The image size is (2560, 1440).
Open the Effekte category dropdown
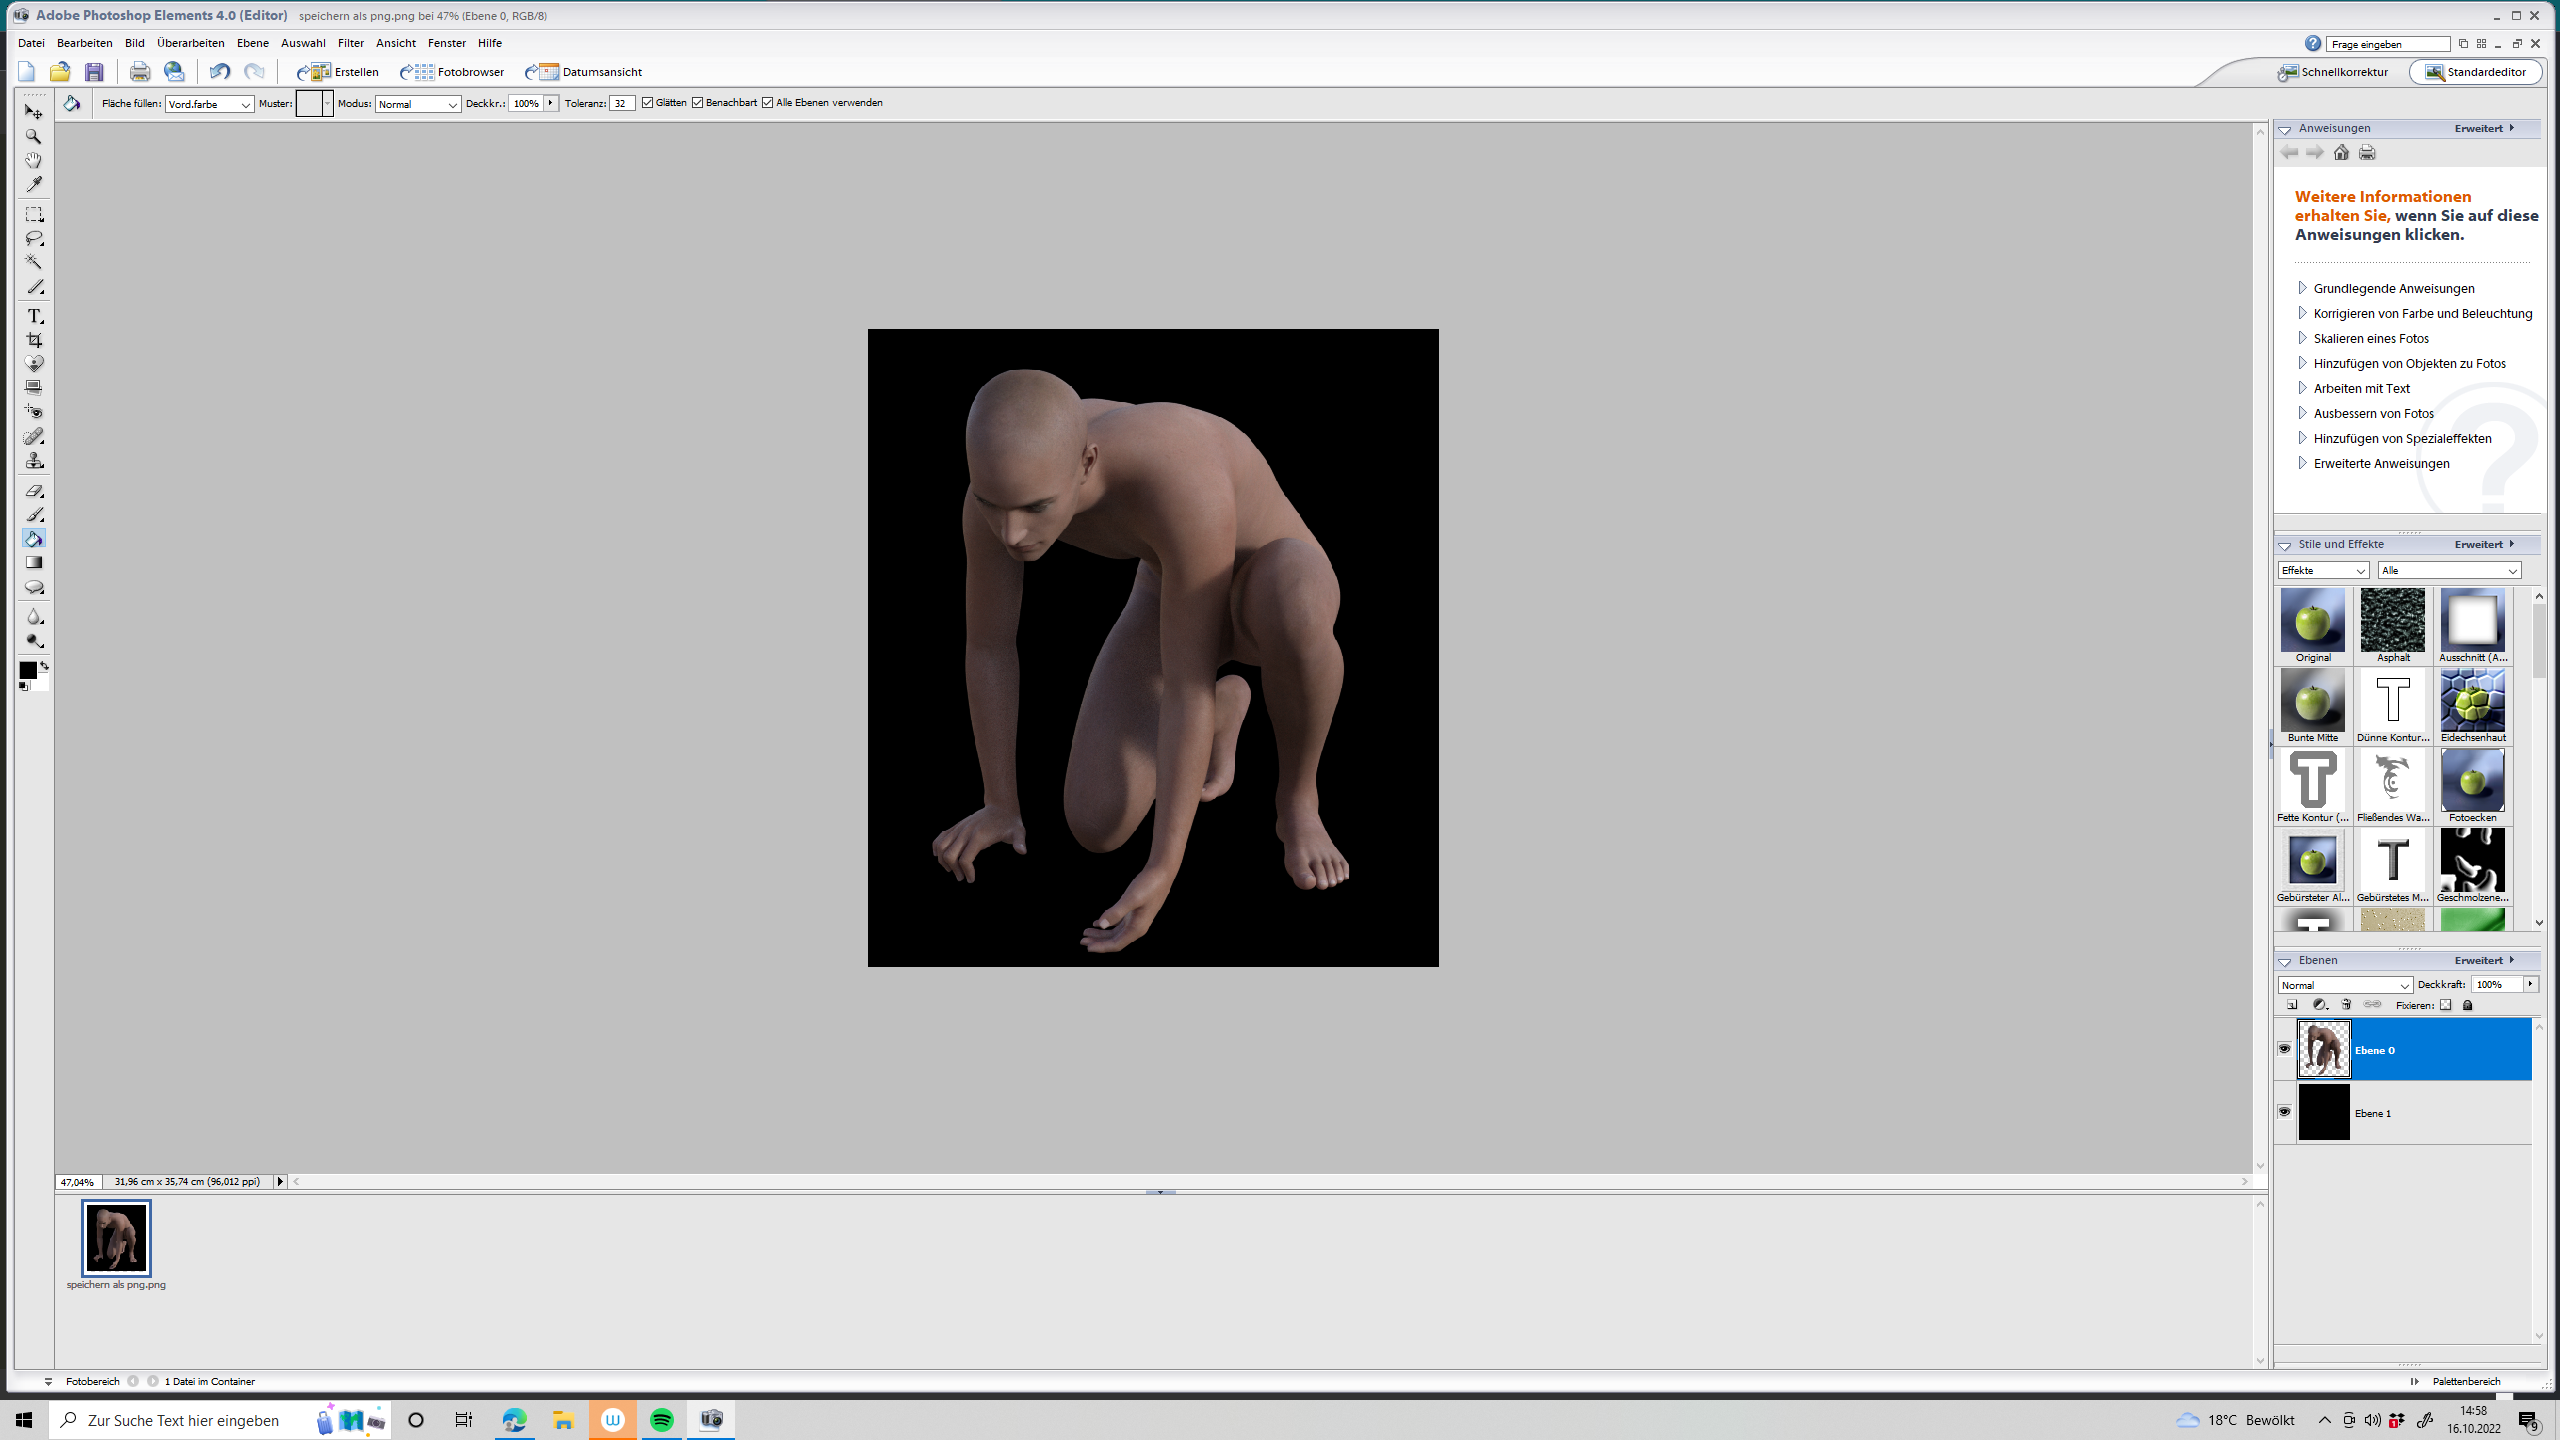(x=2322, y=571)
